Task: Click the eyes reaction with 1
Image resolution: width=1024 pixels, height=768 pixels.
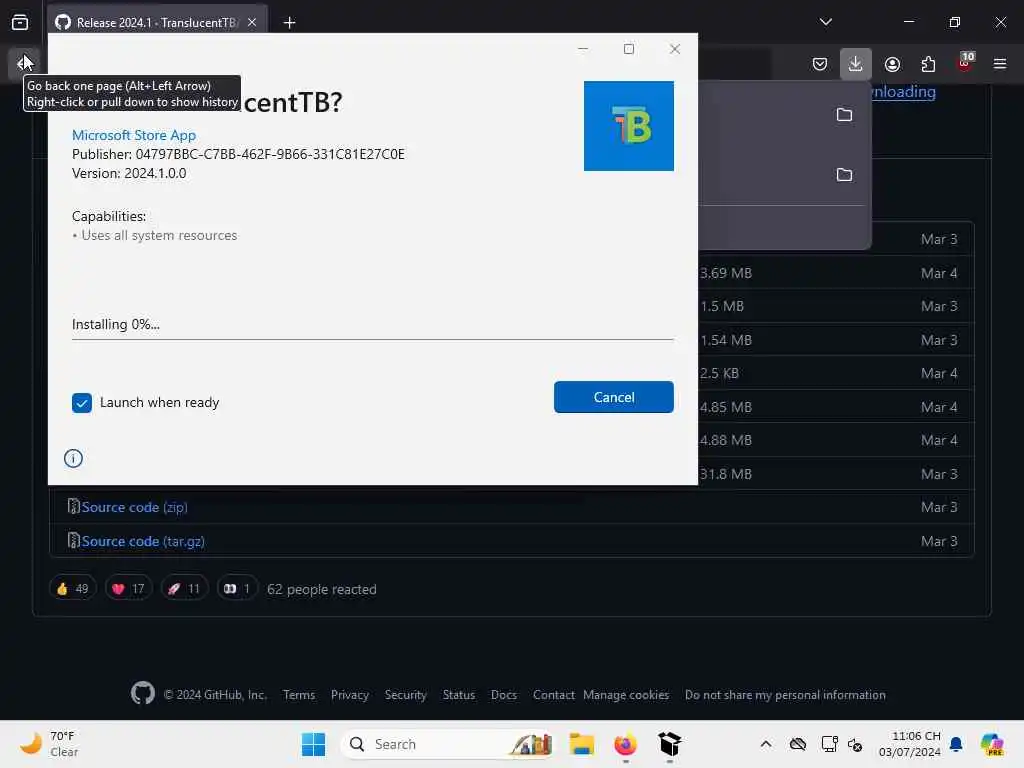Action: (x=236, y=588)
